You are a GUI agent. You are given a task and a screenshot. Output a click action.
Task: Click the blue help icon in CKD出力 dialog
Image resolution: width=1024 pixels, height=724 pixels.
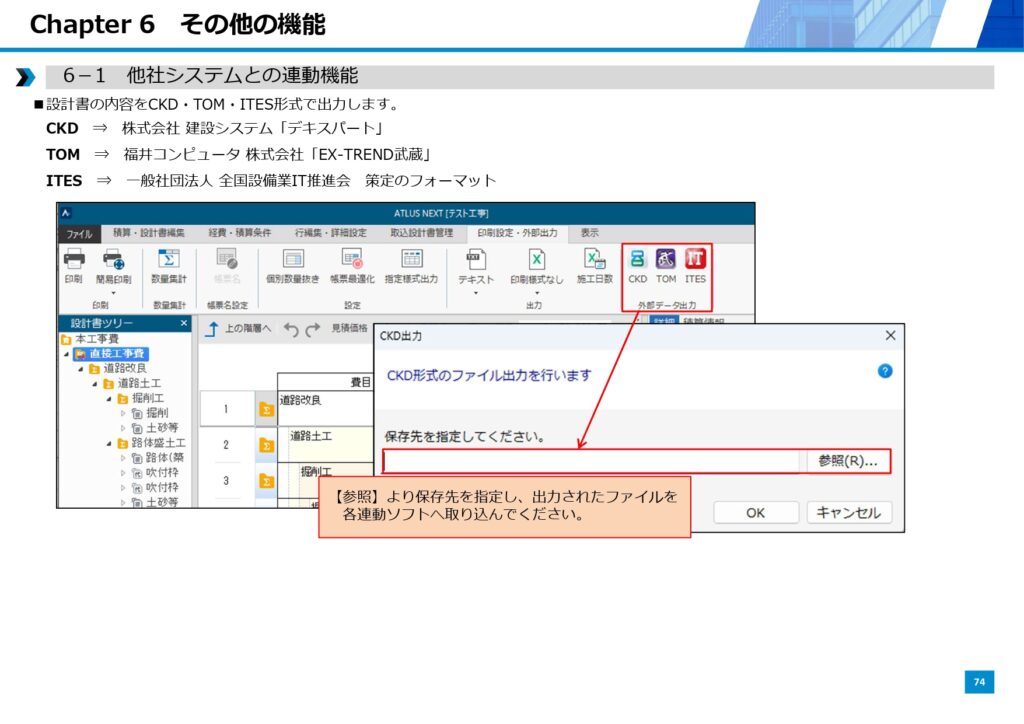(x=884, y=371)
